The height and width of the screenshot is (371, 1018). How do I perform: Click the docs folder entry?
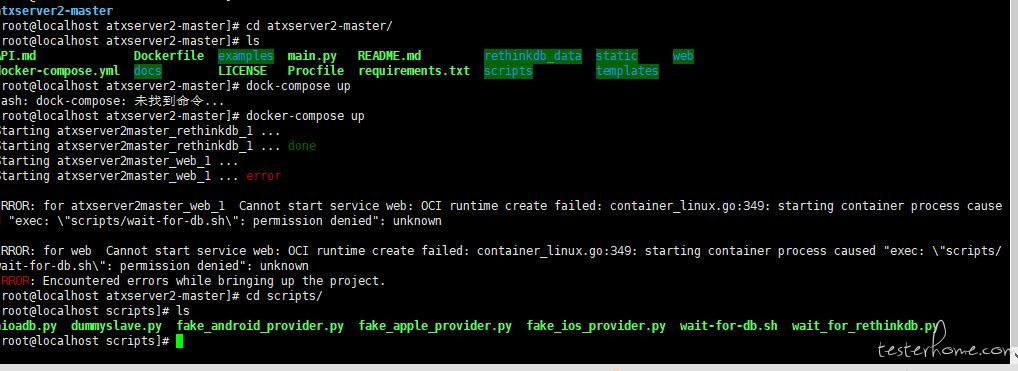click(x=147, y=71)
